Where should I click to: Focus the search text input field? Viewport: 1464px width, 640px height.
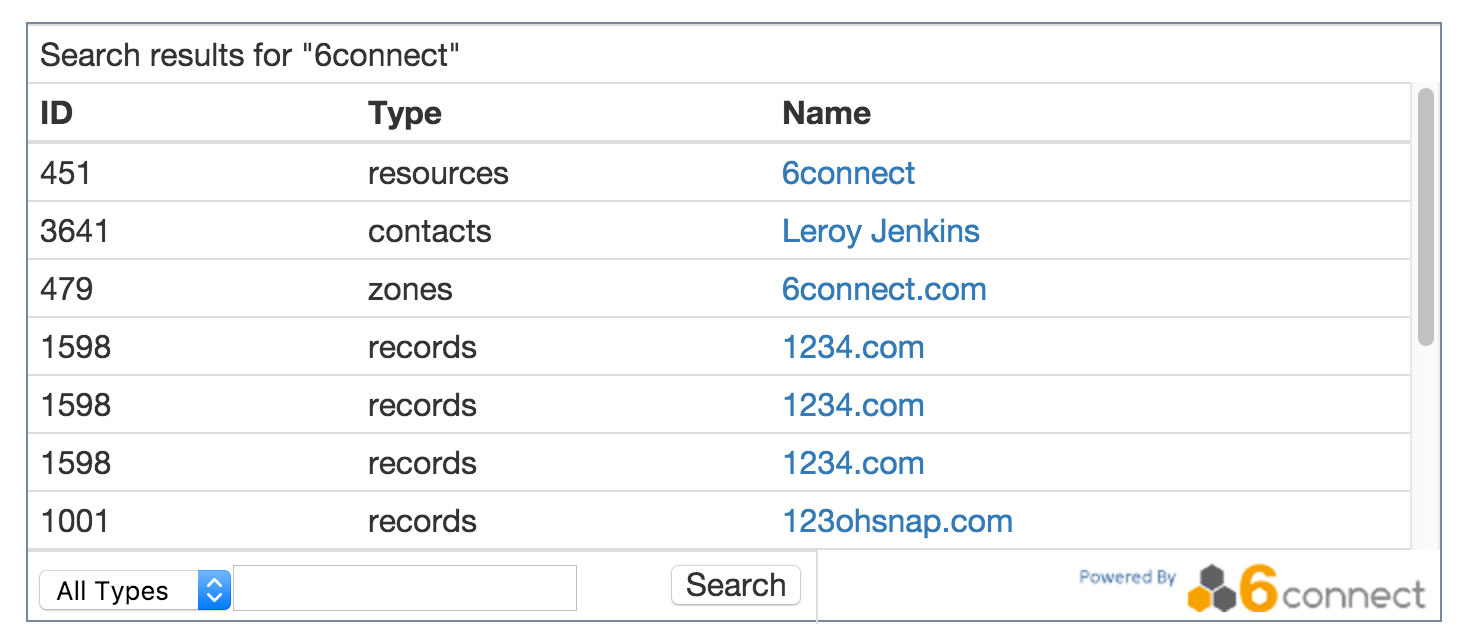coord(405,588)
